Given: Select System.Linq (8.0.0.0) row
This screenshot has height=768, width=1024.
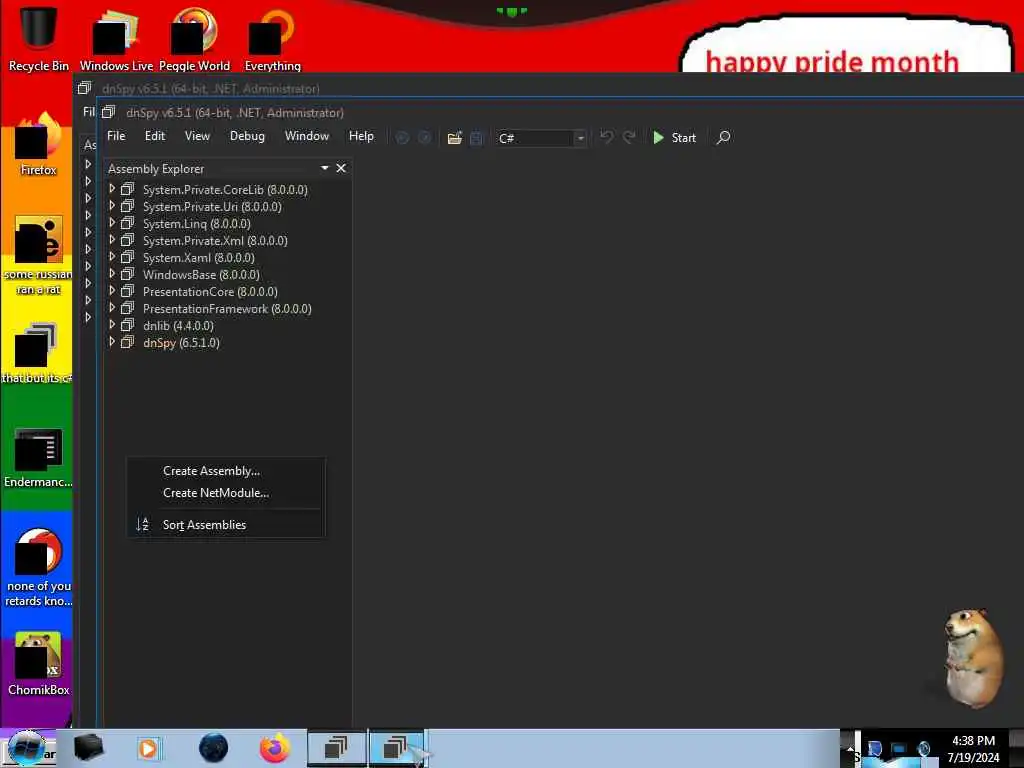Looking at the screenshot, I should click(197, 223).
